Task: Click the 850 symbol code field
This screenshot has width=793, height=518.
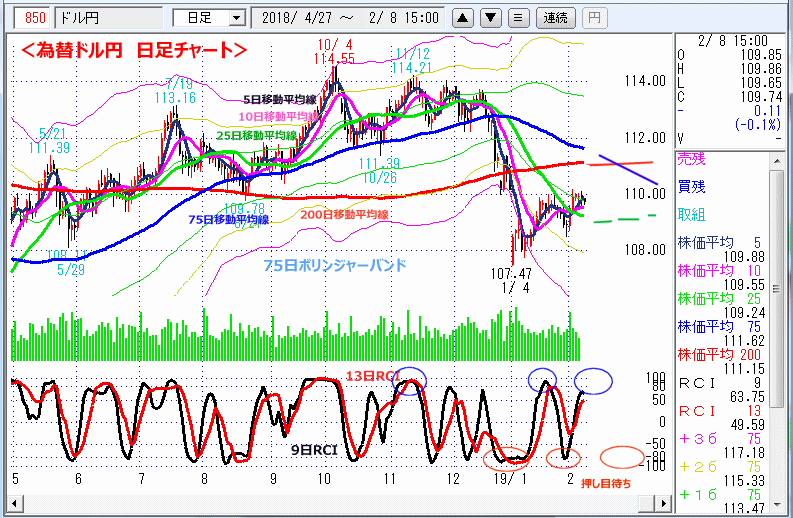Action: tap(35, 18)
